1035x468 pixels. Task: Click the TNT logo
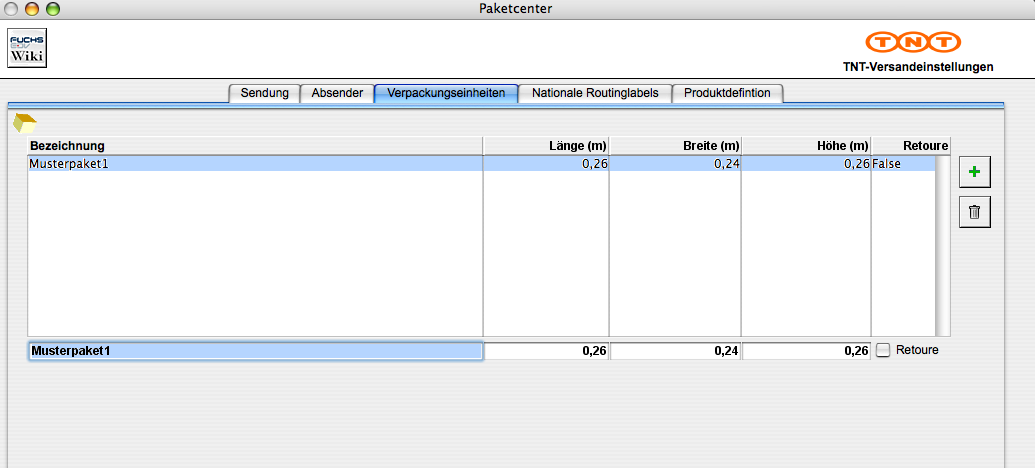[x=913, y=42]
